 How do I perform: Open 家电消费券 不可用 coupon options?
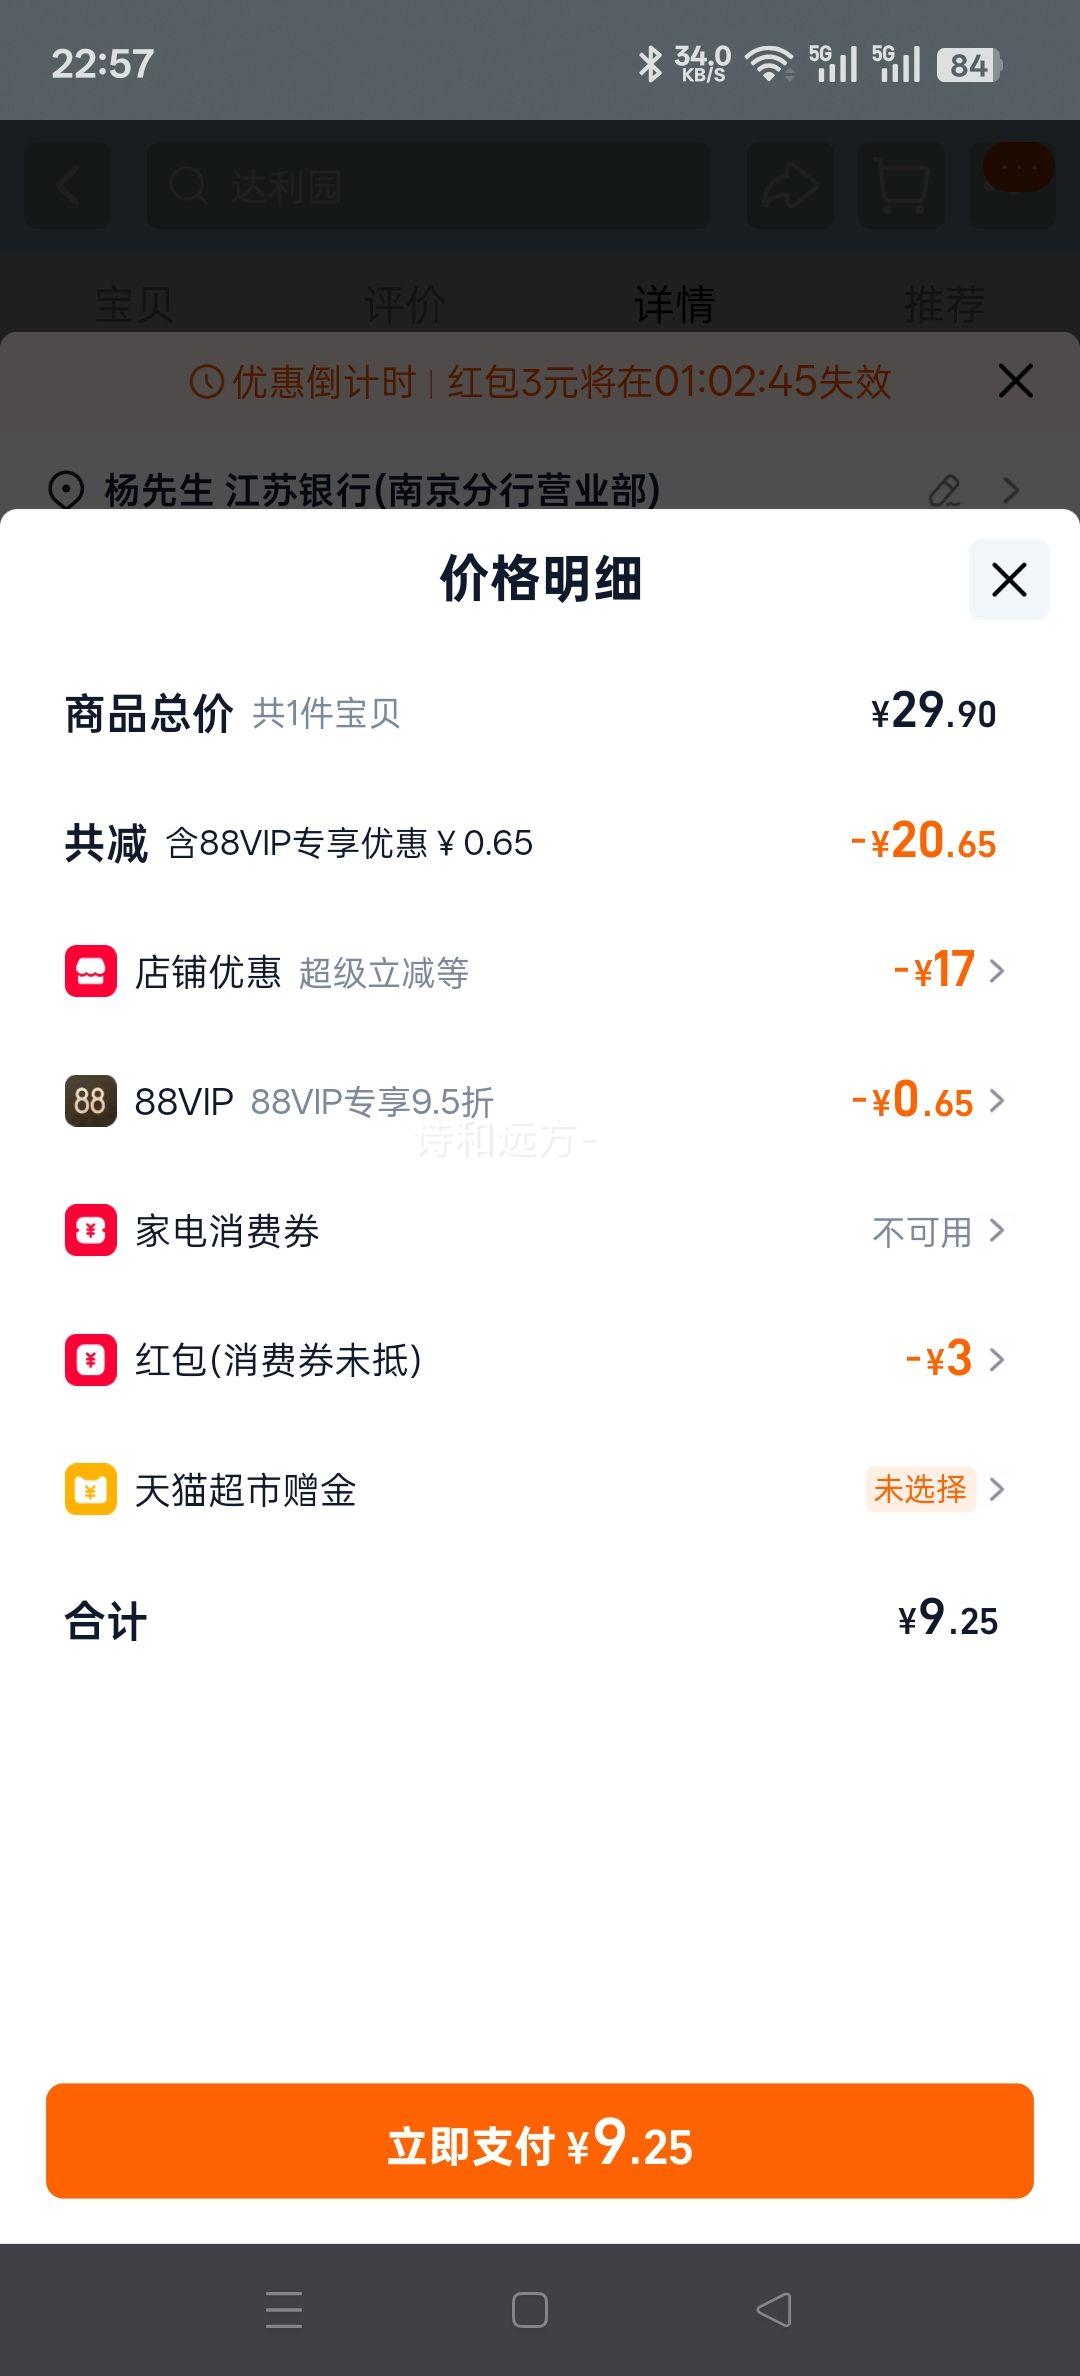[936, 1231]
